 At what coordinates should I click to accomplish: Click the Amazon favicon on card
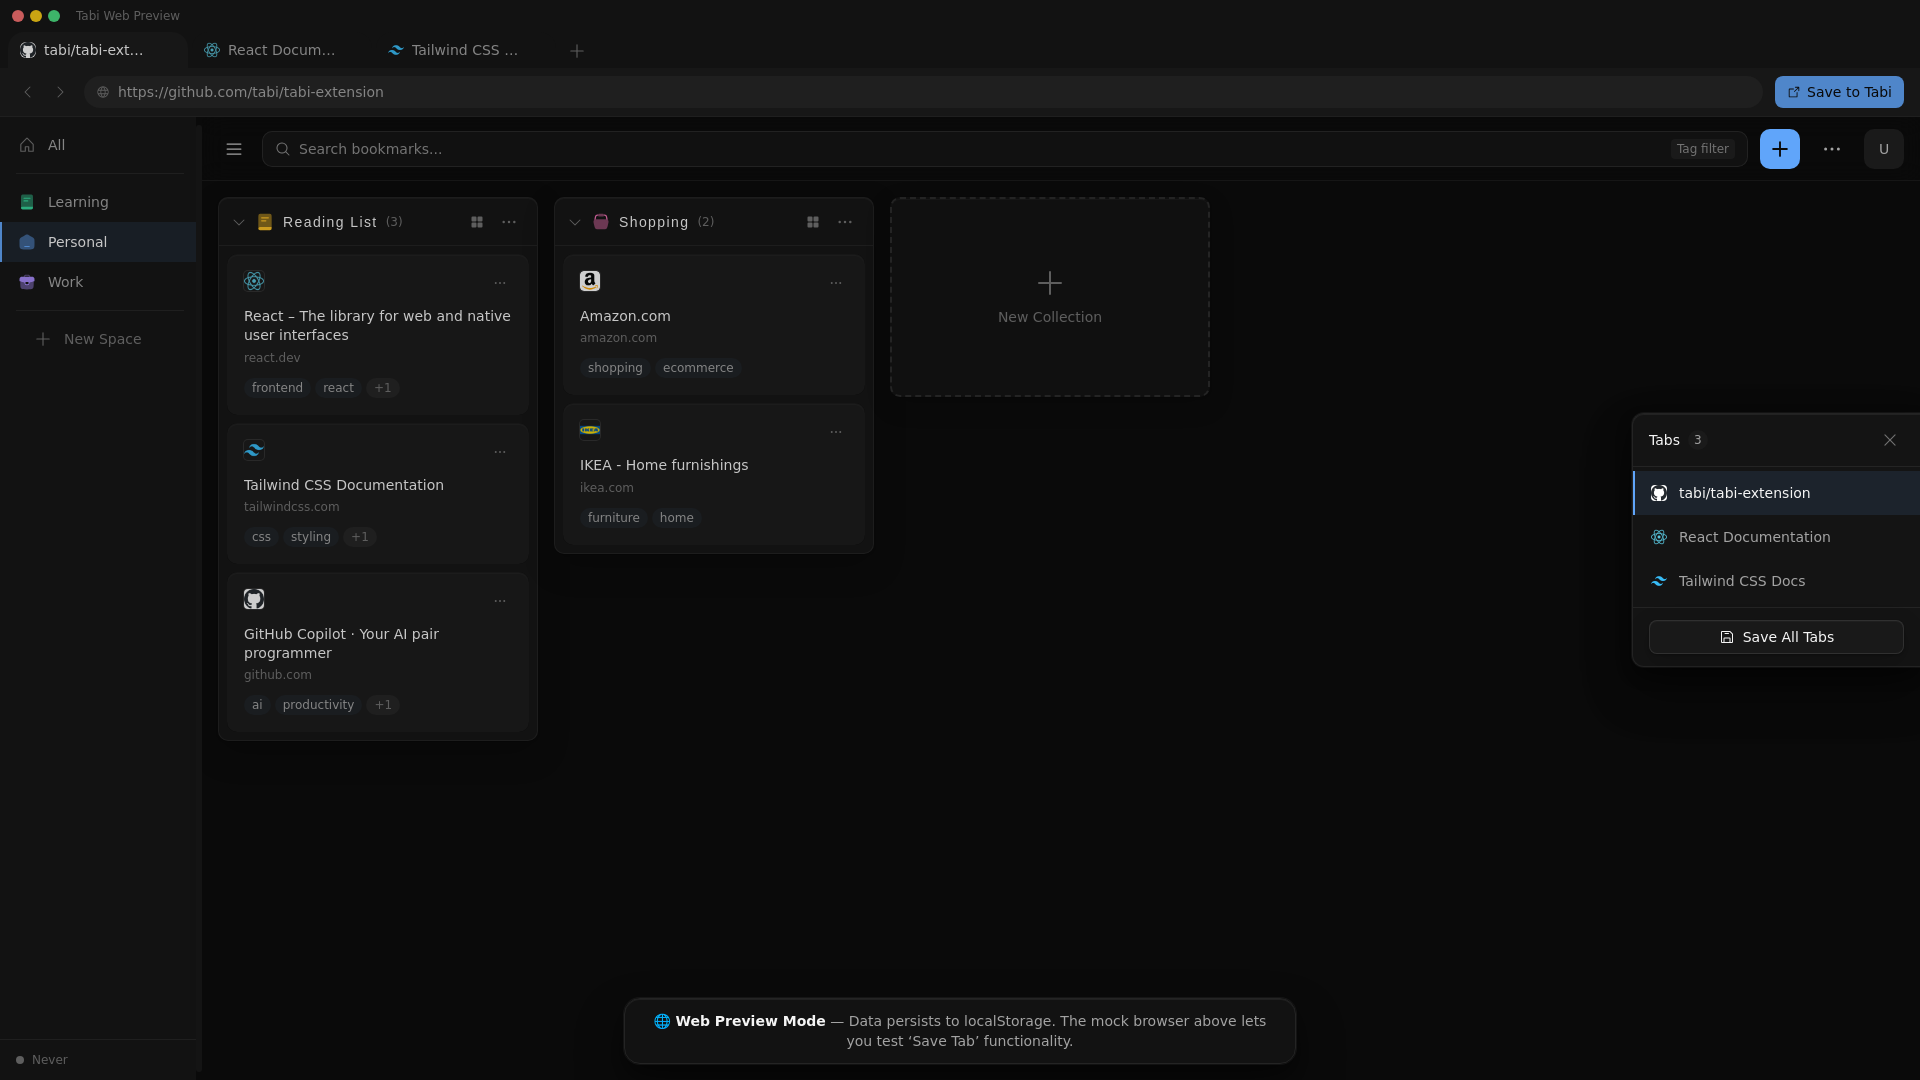coord(590,281)
